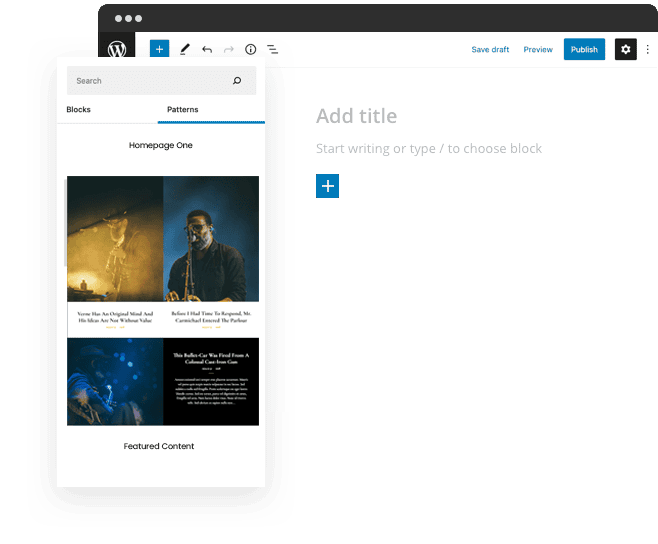This screenshot has width=658, height=544.
Task: Click the Redo arrow icon
Action: tap(229, 49)
